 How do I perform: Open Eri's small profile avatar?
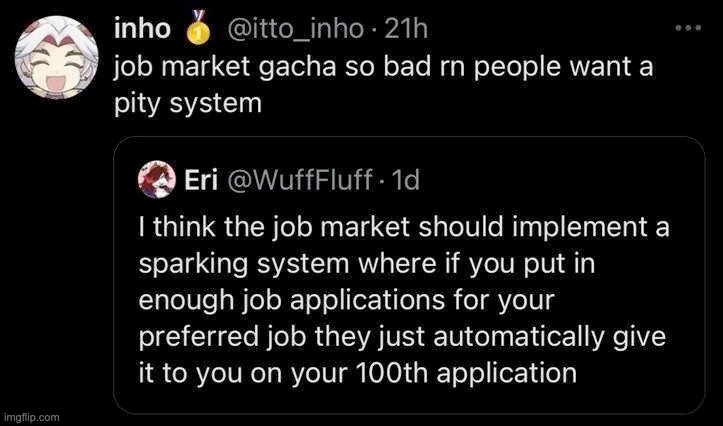point(158,179)
